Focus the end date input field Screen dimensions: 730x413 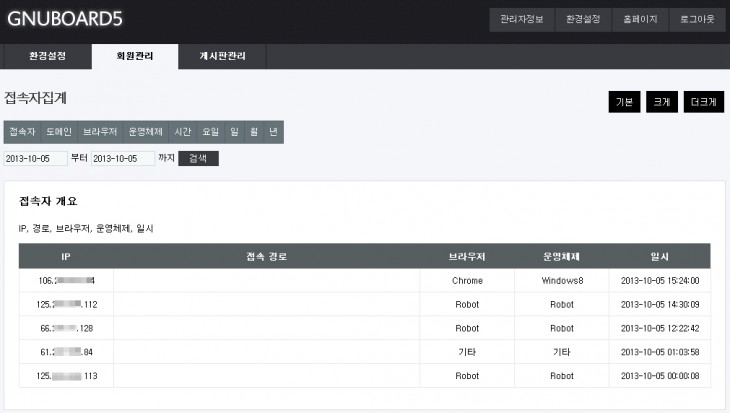point(123,159)
